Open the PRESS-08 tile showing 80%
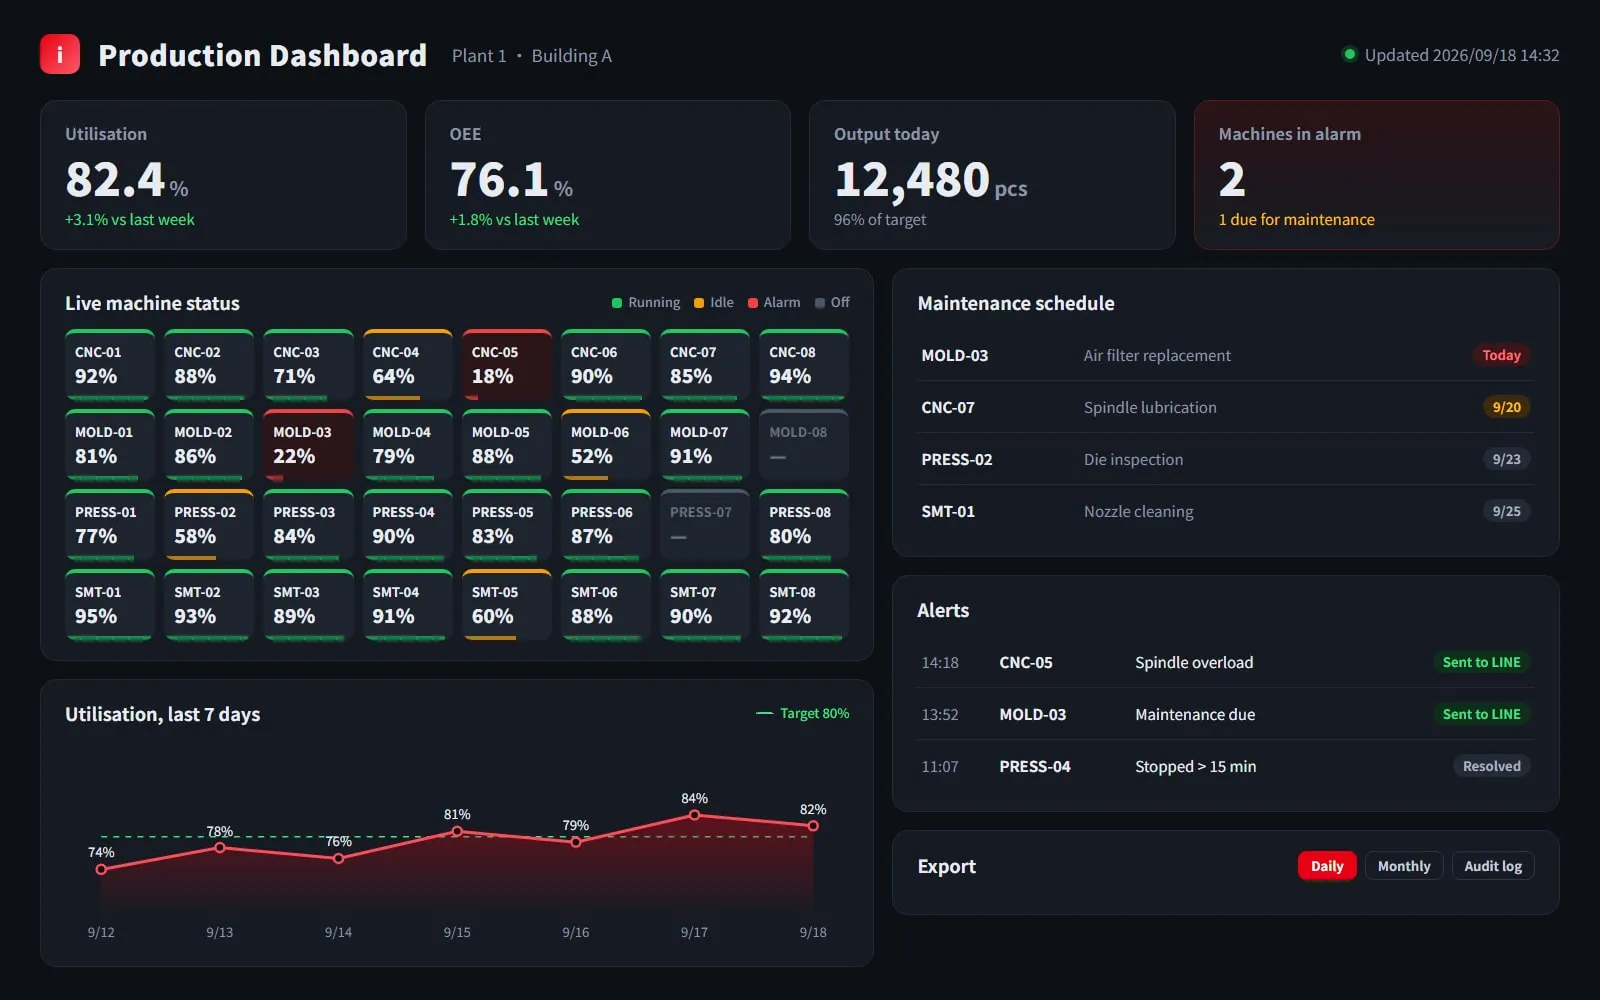 coord(804,525)
